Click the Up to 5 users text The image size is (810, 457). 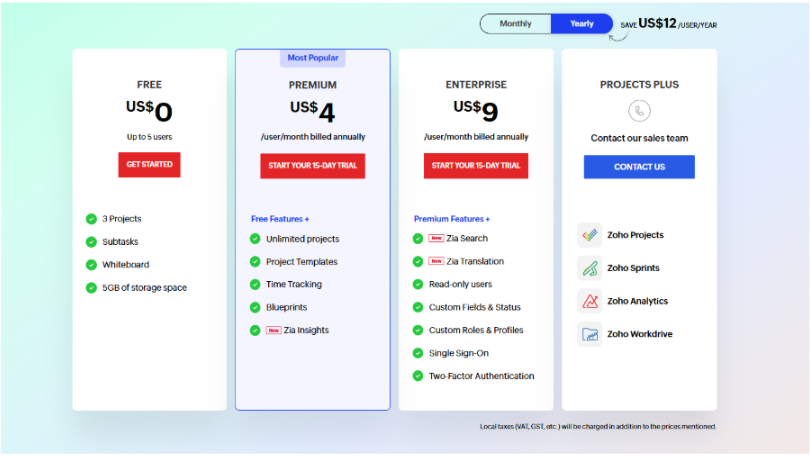tap(149, 137)
